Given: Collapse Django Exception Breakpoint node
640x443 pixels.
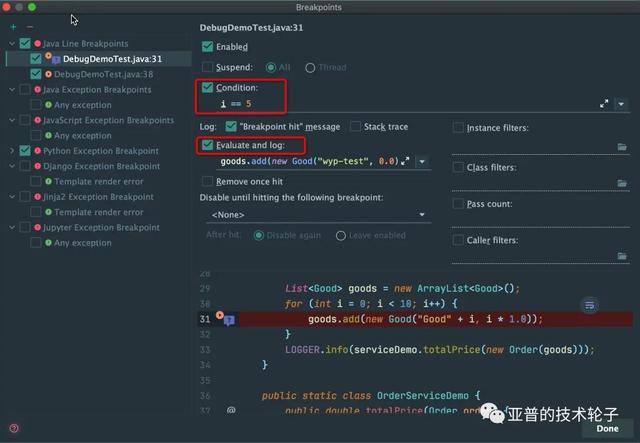Looking at the screenshot, I should point(12,166).
